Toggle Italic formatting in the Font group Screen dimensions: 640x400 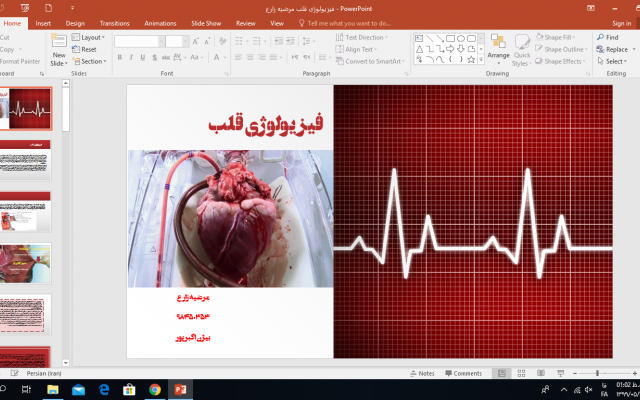[x=131, y=58]
